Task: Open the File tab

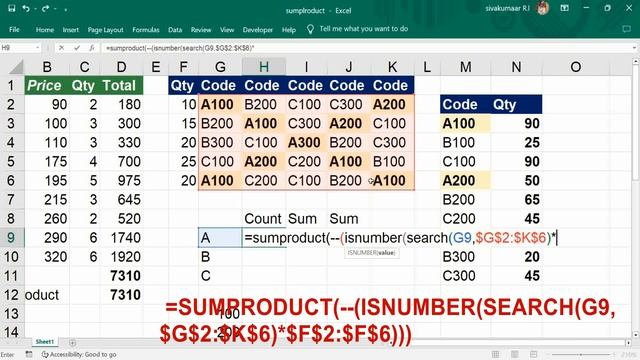Action: (14, 29)
